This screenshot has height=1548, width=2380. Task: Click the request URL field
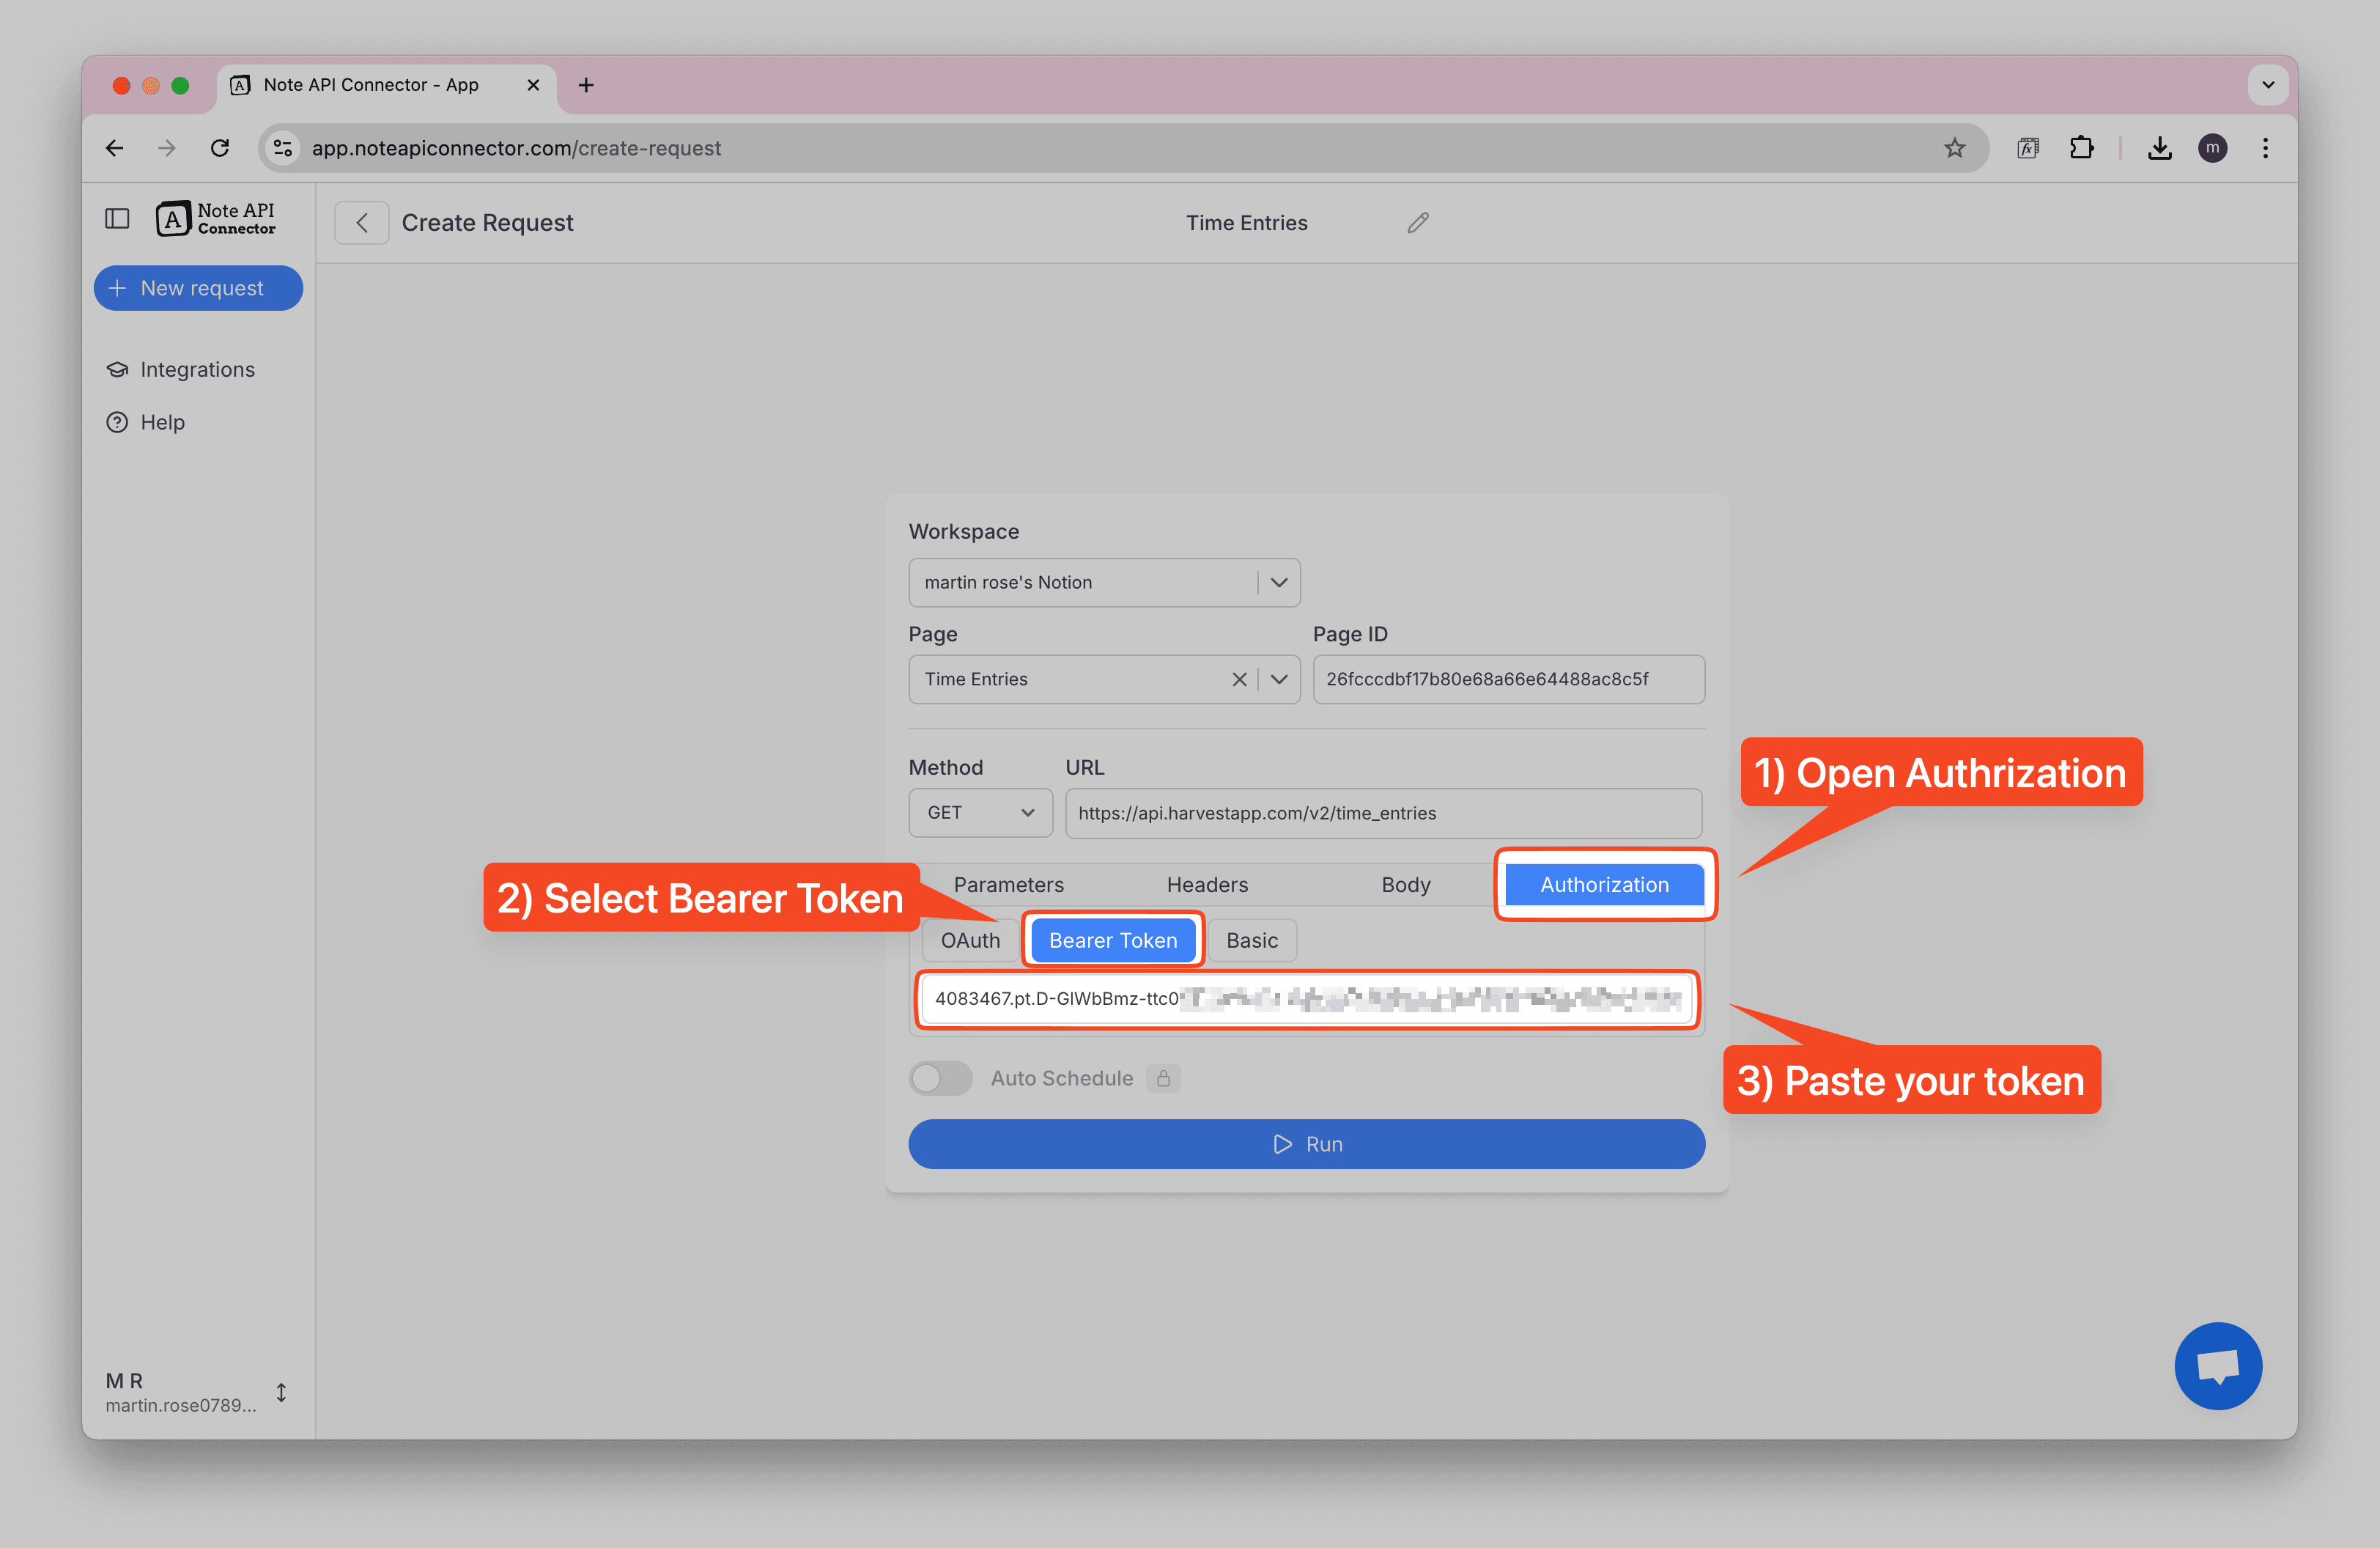tap(1383, 813)
